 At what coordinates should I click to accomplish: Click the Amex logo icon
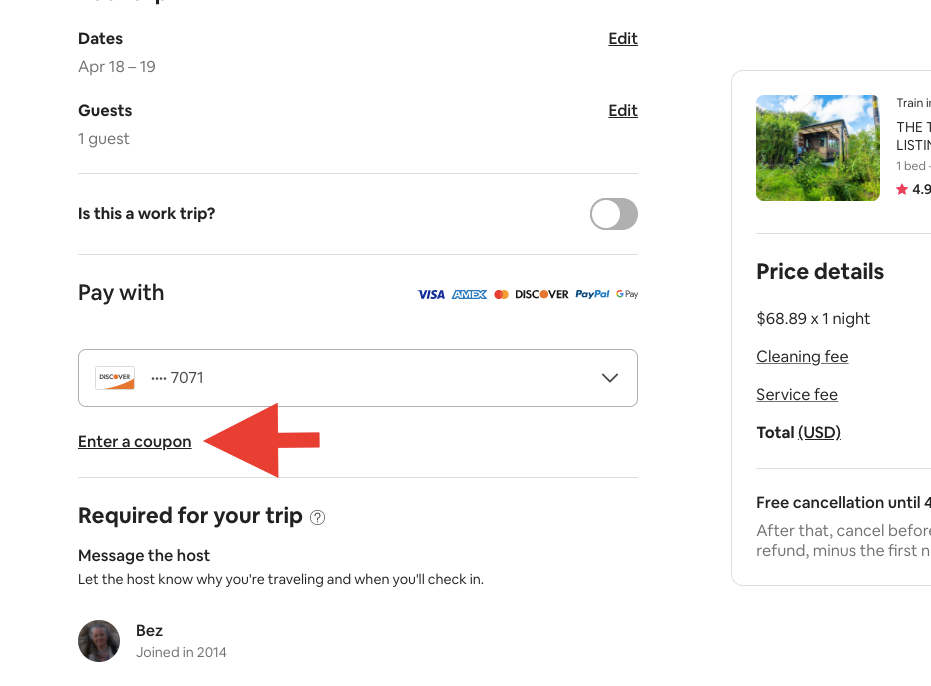(469, 294)
